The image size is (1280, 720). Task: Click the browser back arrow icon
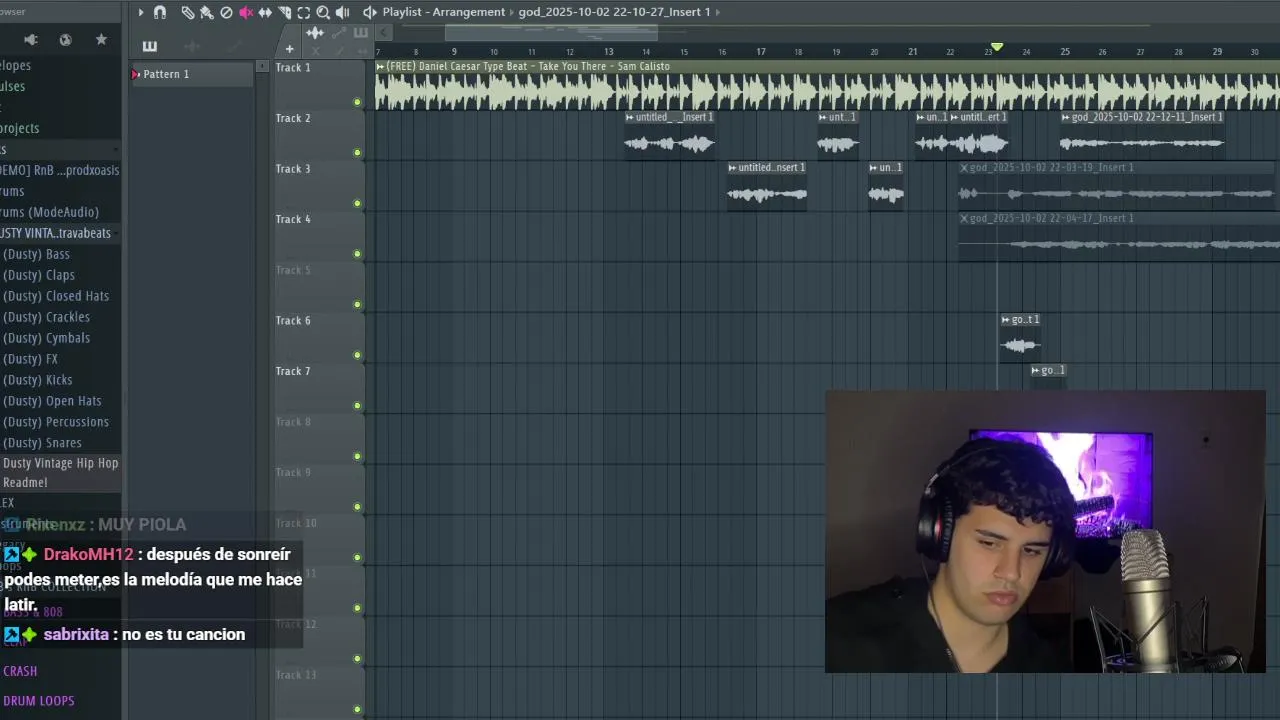tap(31, 40)
